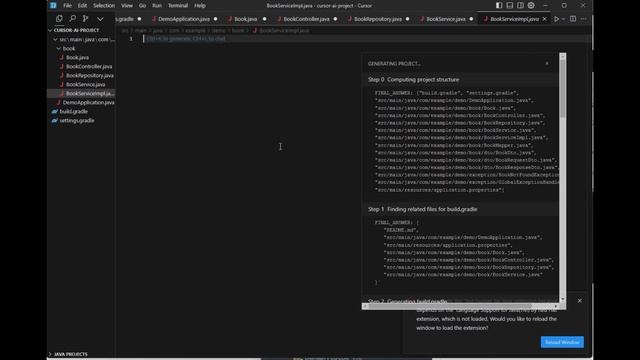This screenshot has width=640, height=360.
Task: Dismiss the reload extension notification
Action: [x=580, y=301]
